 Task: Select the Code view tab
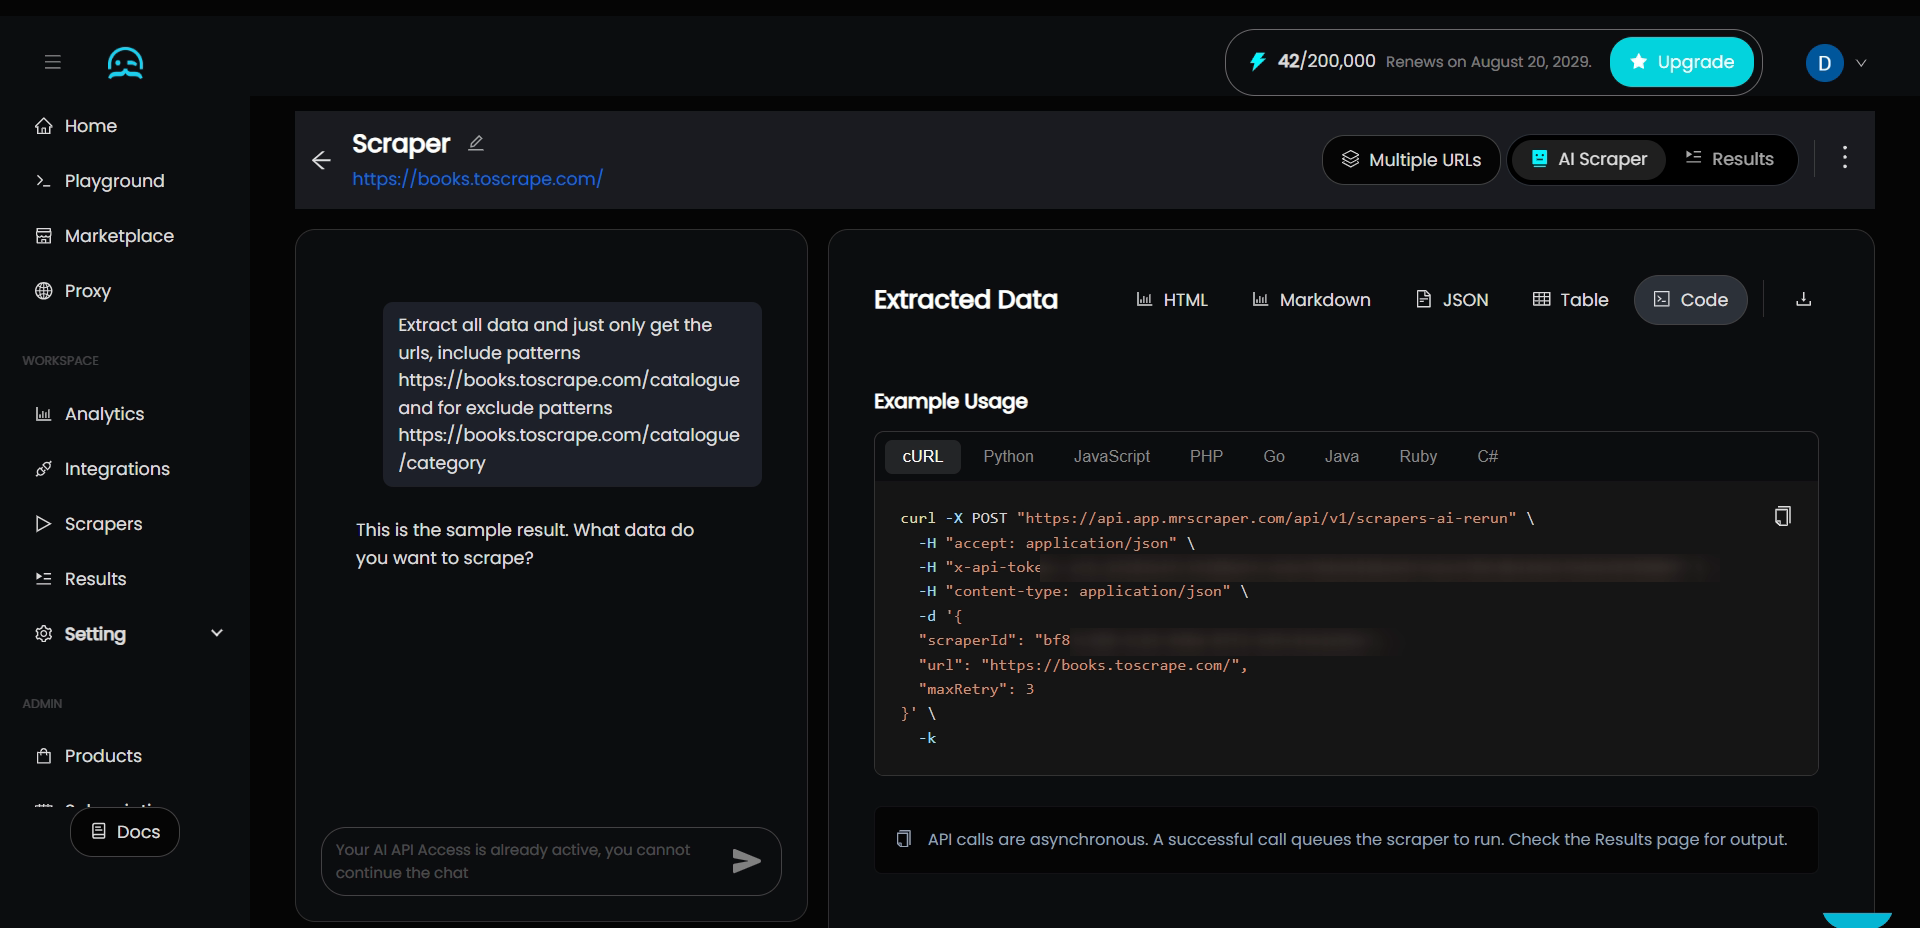pyautogui.click(x=1690, y=300)
